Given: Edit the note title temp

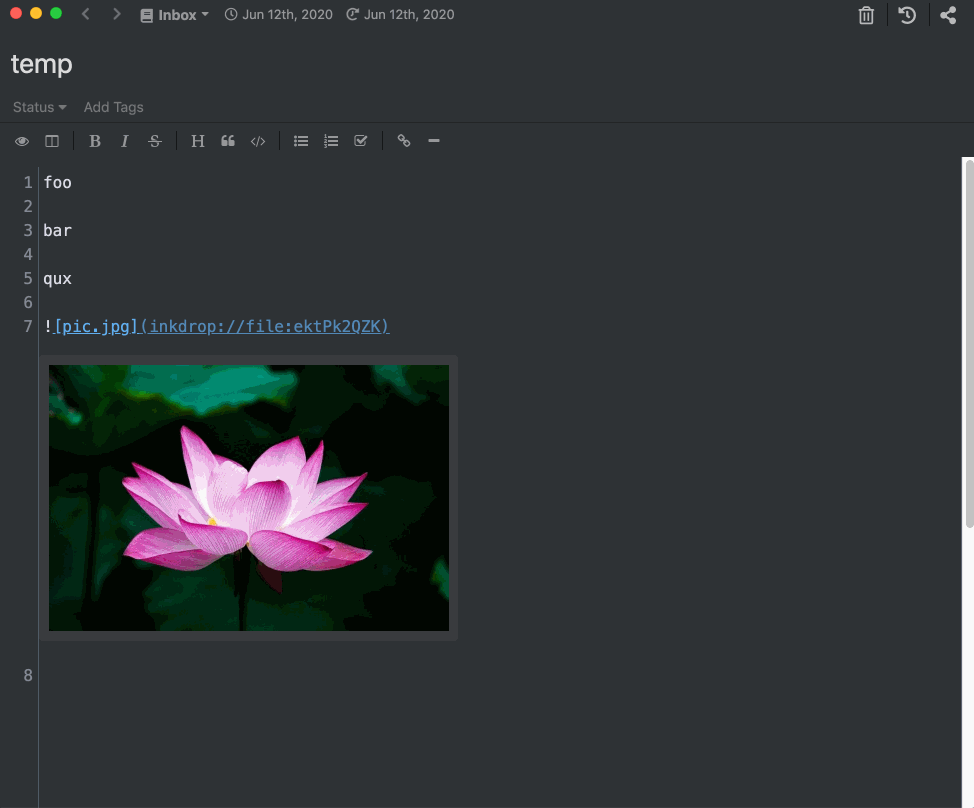Looking at the screenshot, I should [42, 65].
